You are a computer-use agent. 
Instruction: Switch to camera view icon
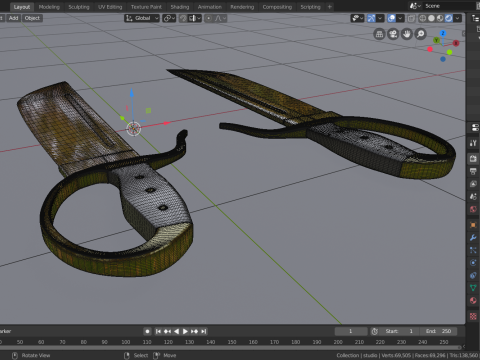pyautogui.click(x=393, y=34)
